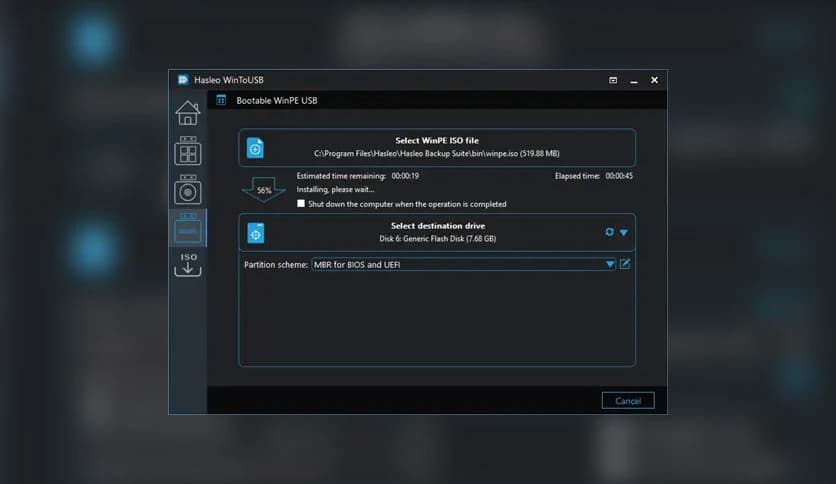Click the Partition scheme label
Screen dimensions: 836x484
tap(276, 264)
